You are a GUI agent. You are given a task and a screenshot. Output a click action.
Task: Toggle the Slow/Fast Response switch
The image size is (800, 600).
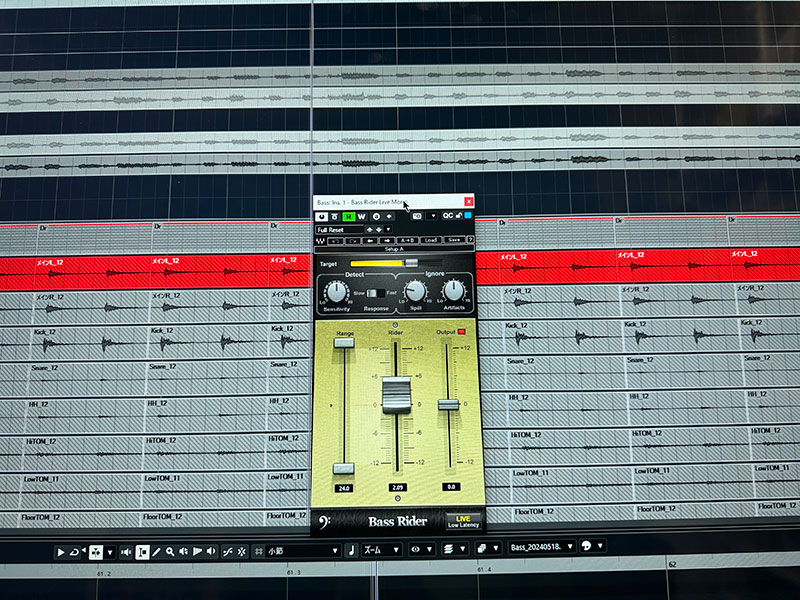(x=376, y=293)
